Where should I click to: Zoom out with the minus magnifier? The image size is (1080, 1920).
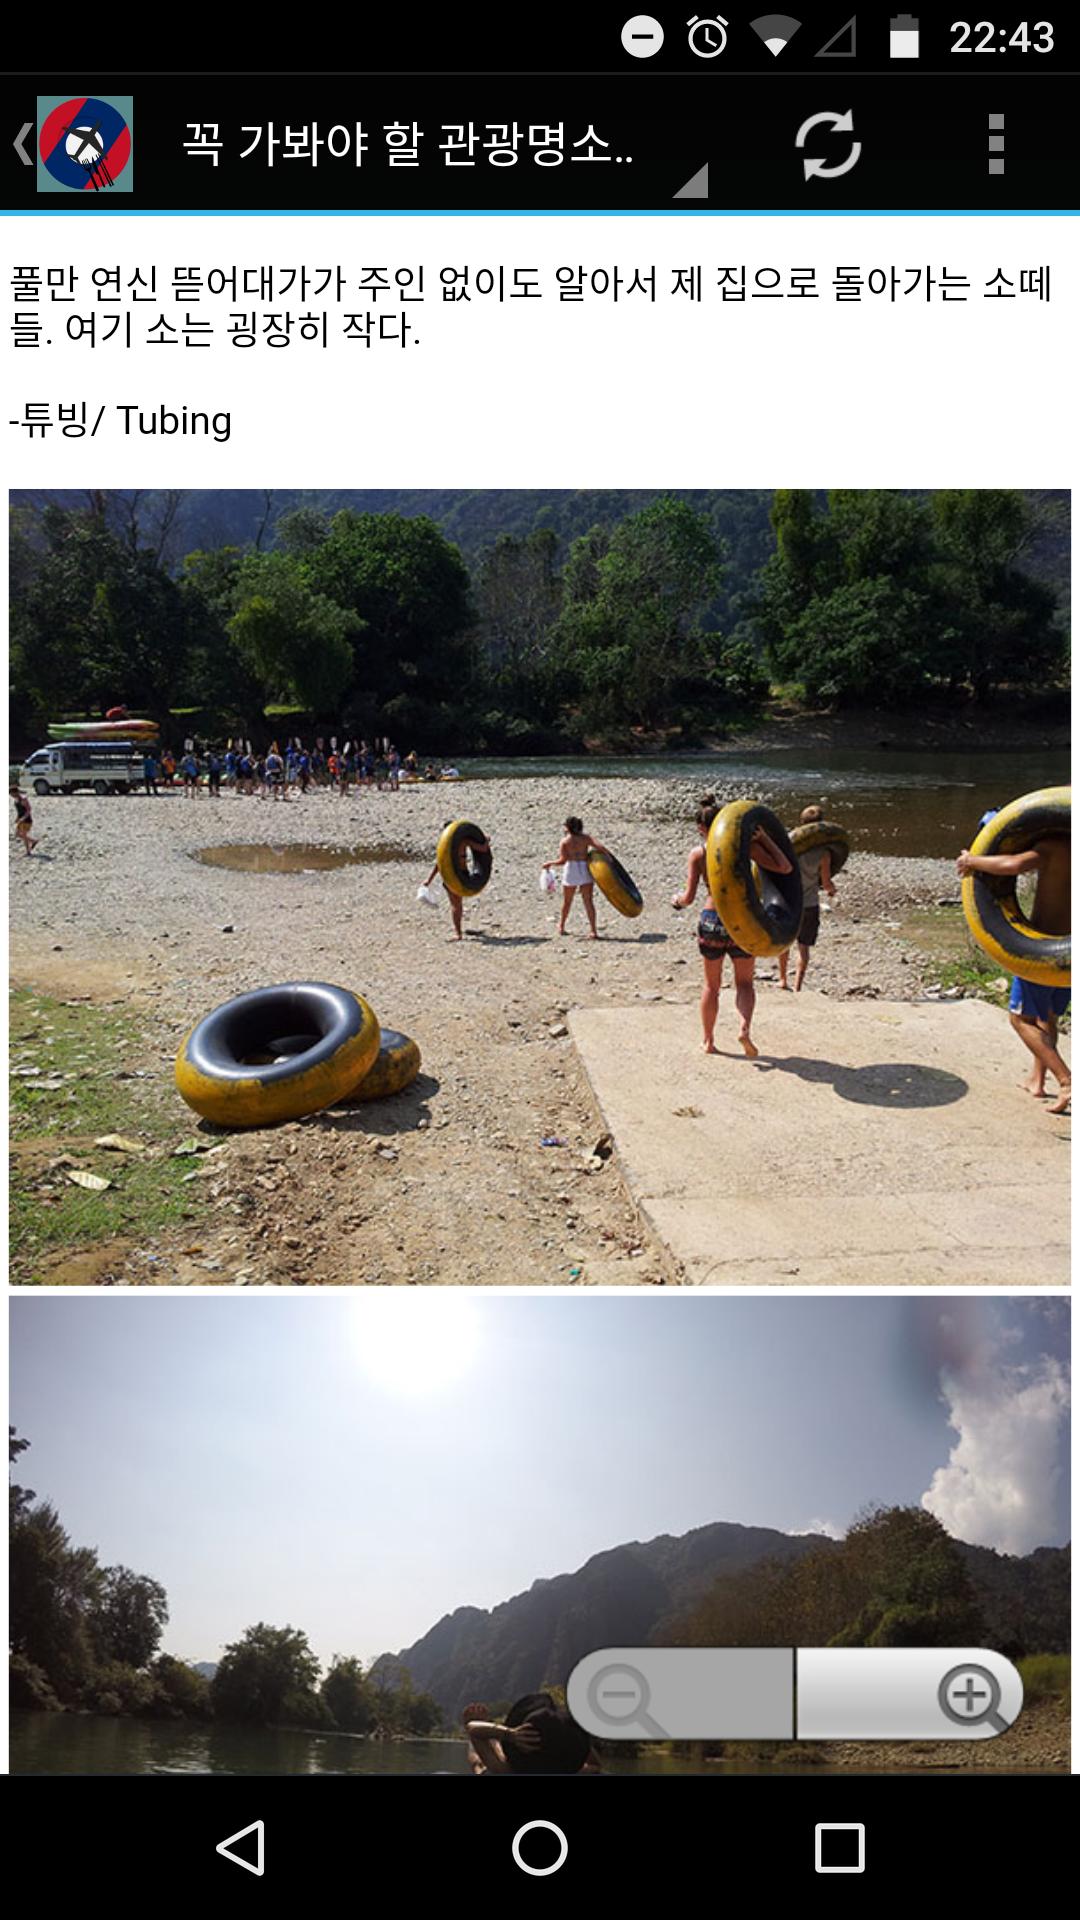(x=680, y=1694)
